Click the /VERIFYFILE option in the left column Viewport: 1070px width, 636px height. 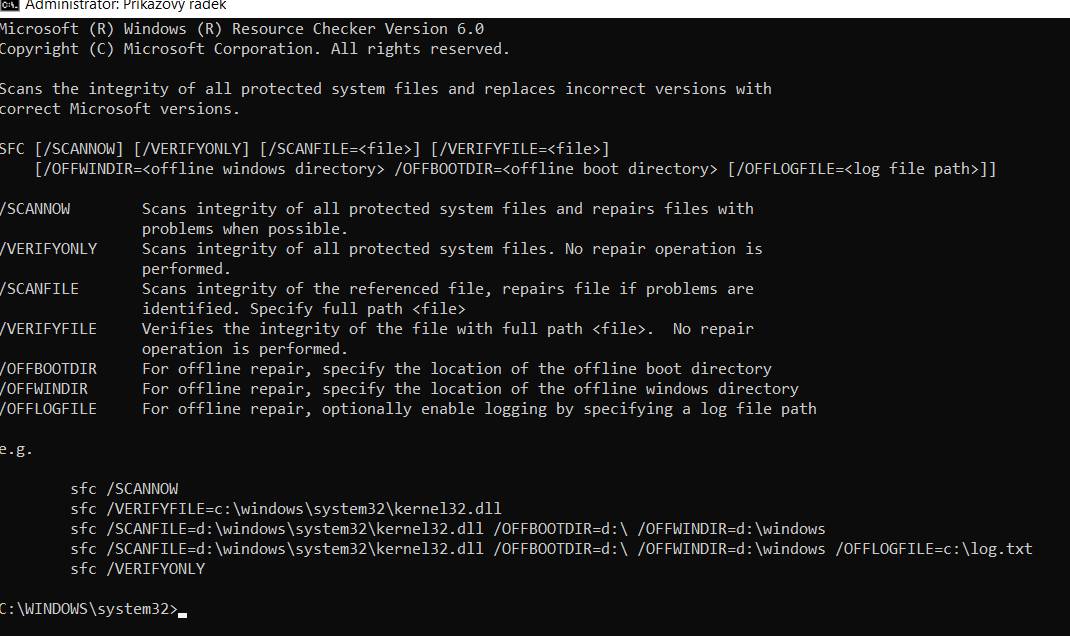(49, 329)
